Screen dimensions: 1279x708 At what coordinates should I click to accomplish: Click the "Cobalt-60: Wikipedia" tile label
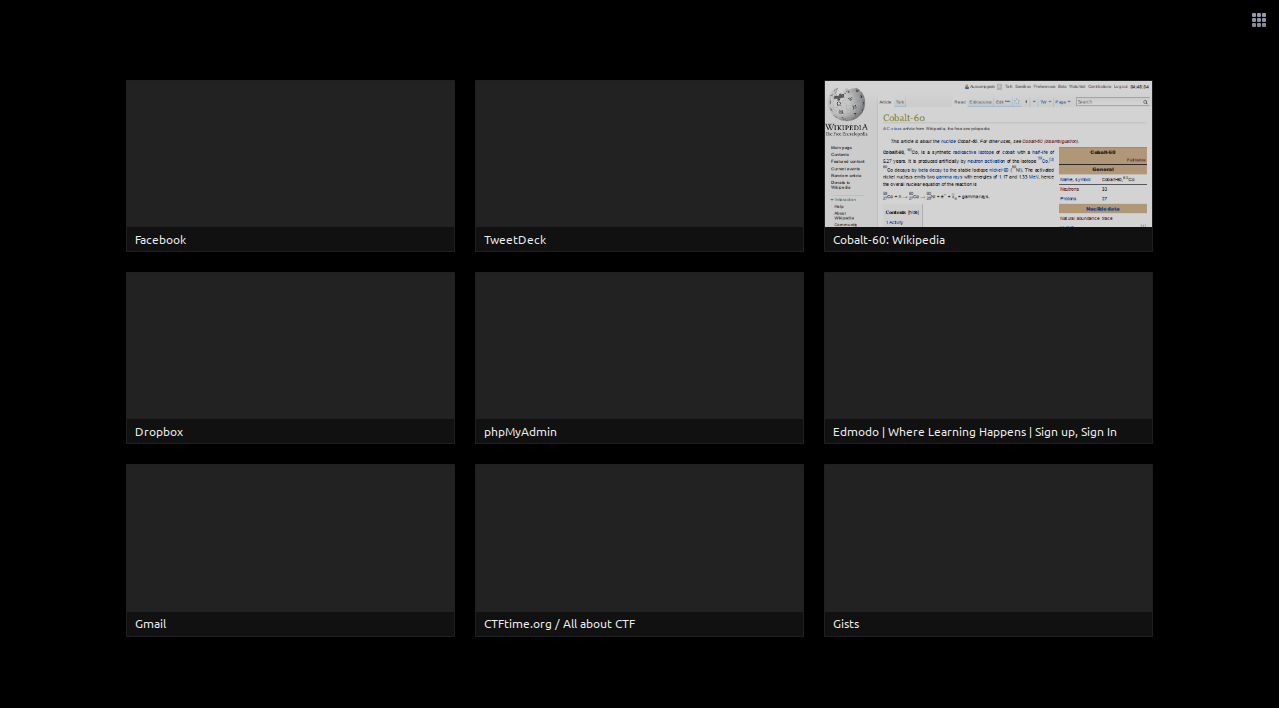tap(889, 240)
